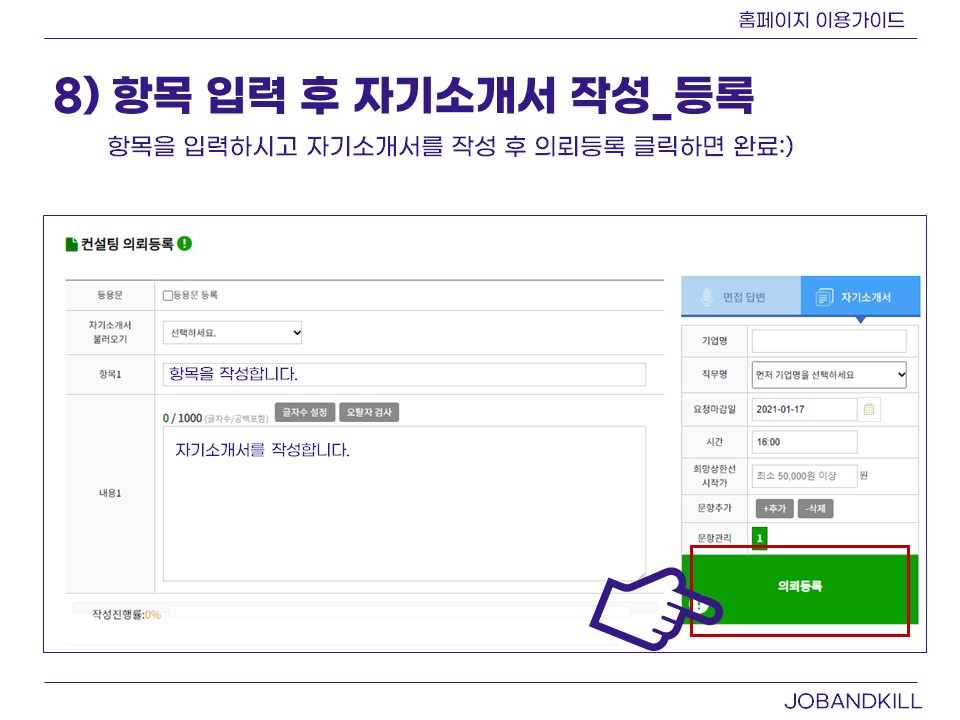Viewport: 960px width, 720px height.
Task: Click the document icon on 자기소개서 tab
Action: (824, 297)
